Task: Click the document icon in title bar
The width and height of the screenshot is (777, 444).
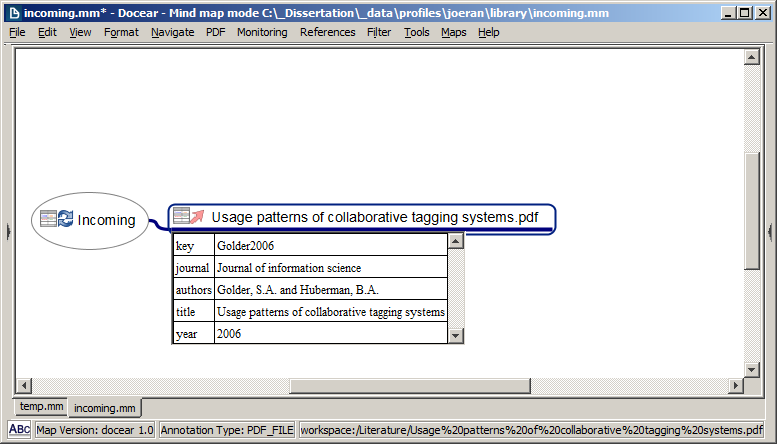Action: pyautogui.click(x=14, y=13)
